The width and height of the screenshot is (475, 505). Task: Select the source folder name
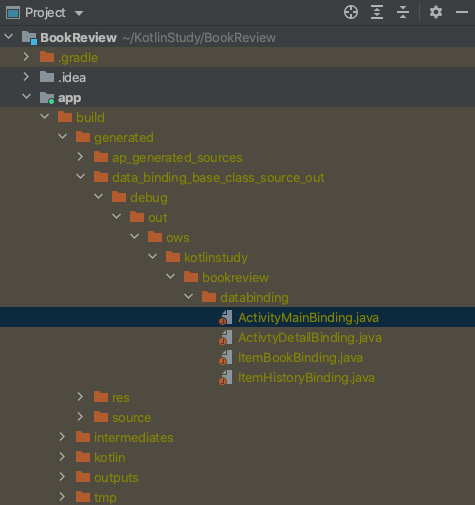132,418
